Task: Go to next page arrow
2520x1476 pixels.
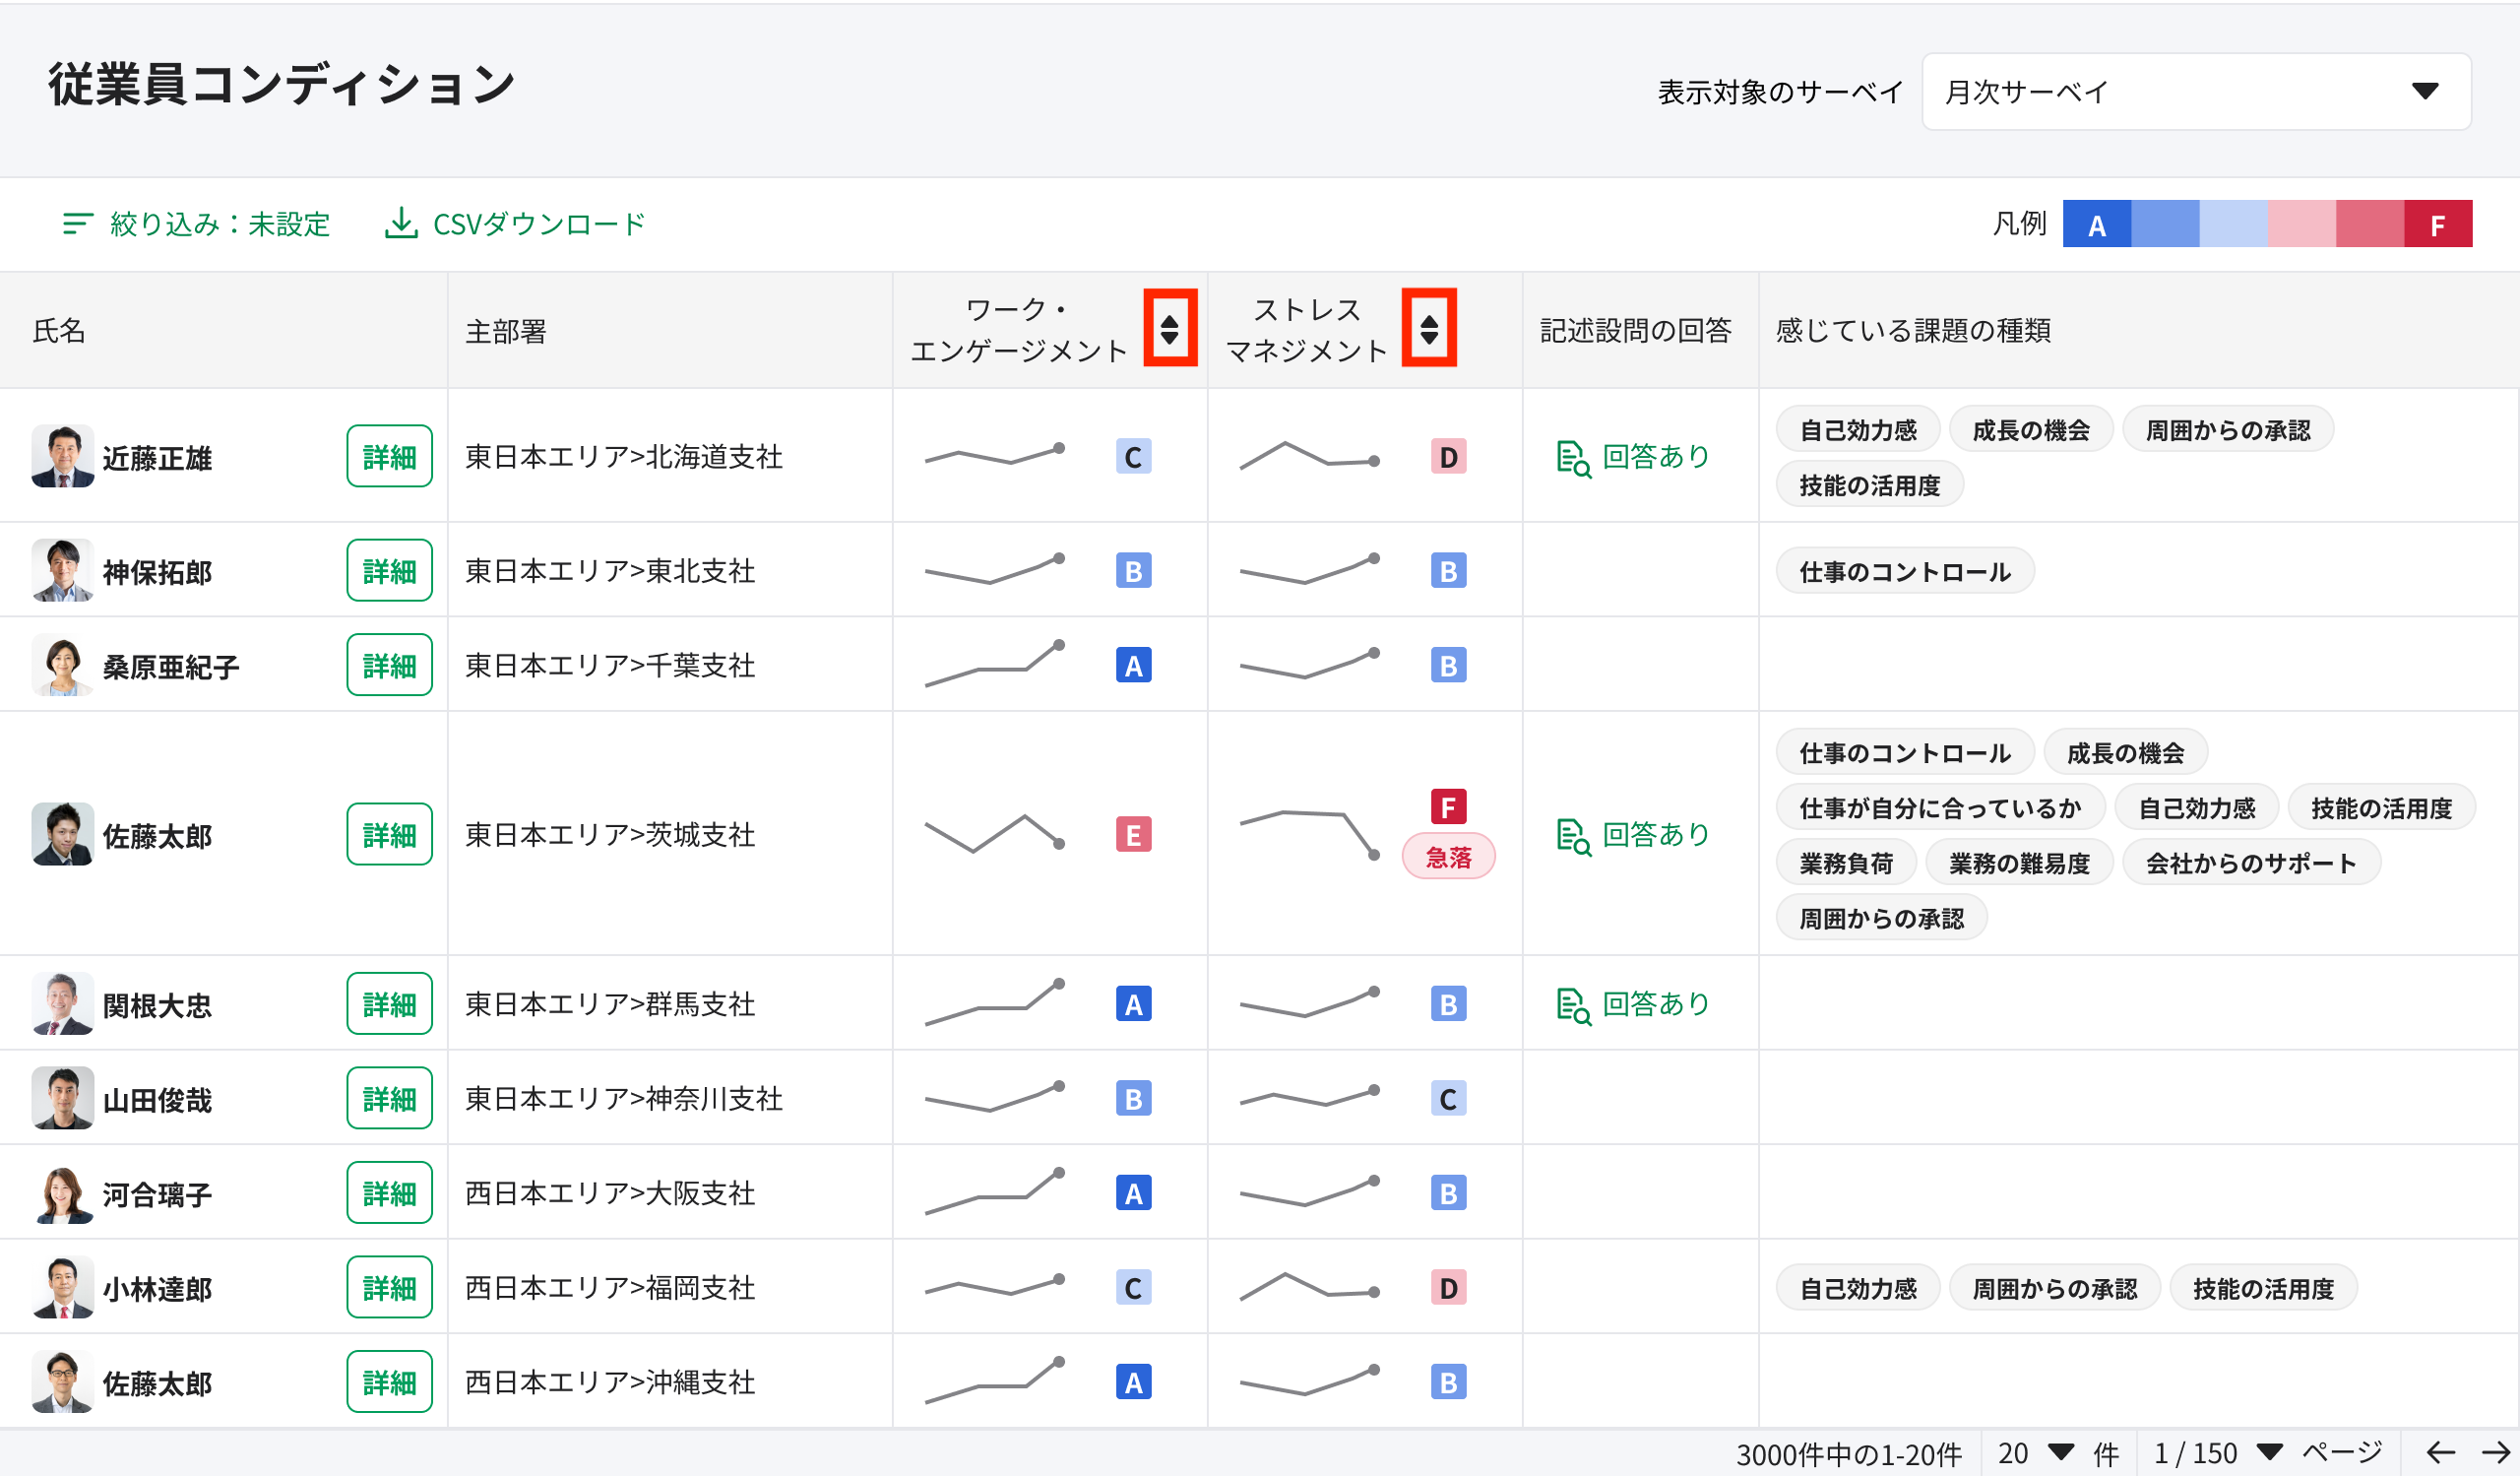Action: pos(2496,1452)
